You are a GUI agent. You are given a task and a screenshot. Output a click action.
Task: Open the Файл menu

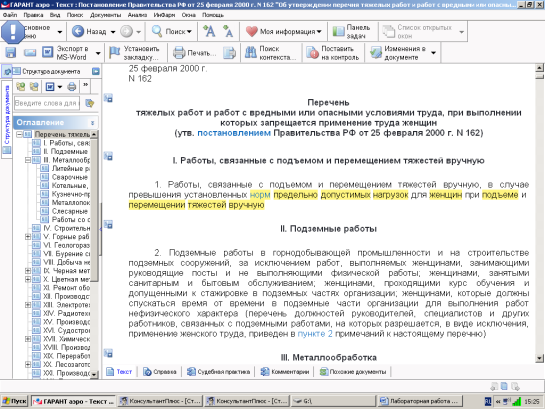point(10,15)
